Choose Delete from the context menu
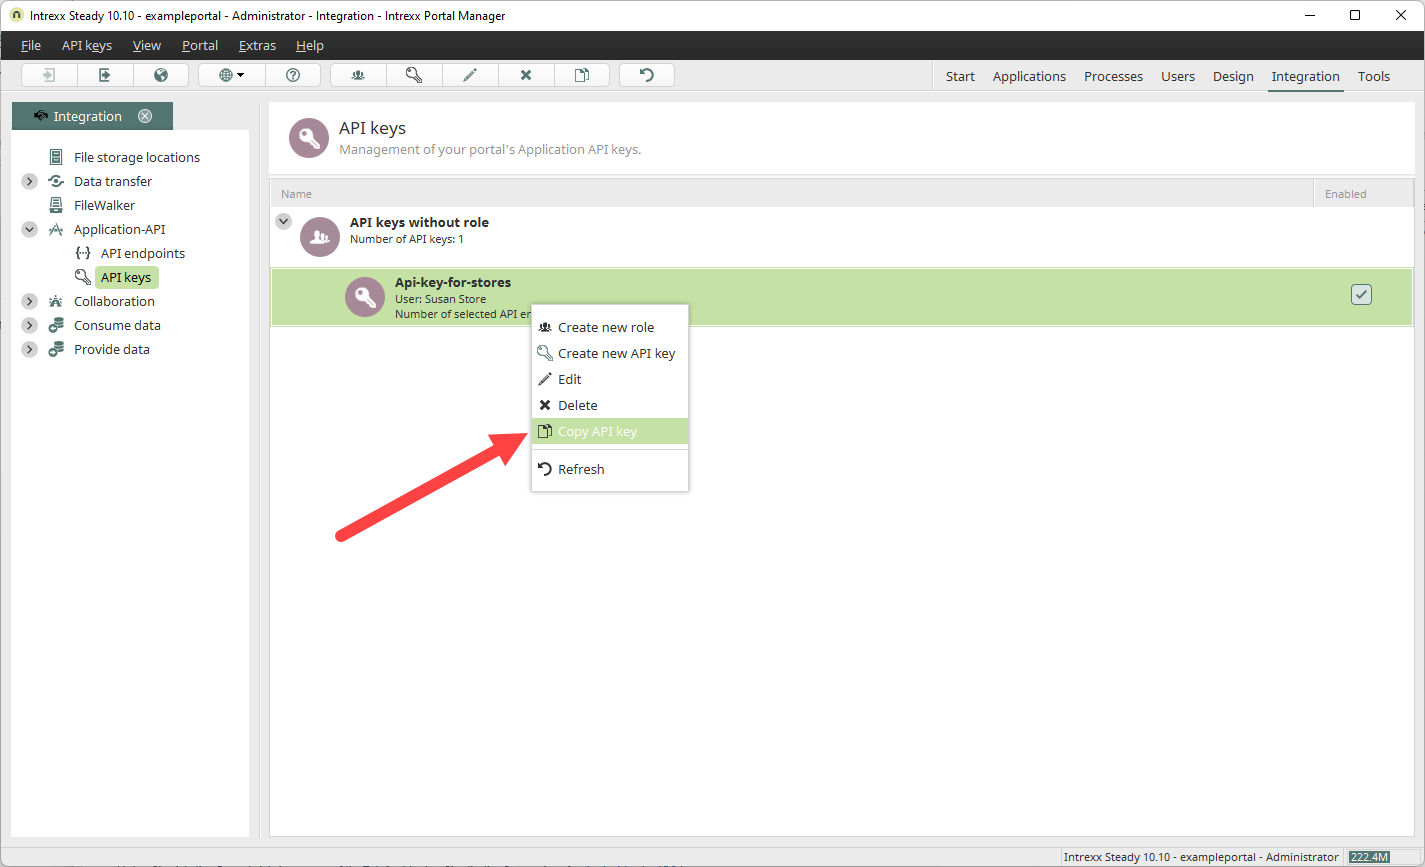 point(610,405)
